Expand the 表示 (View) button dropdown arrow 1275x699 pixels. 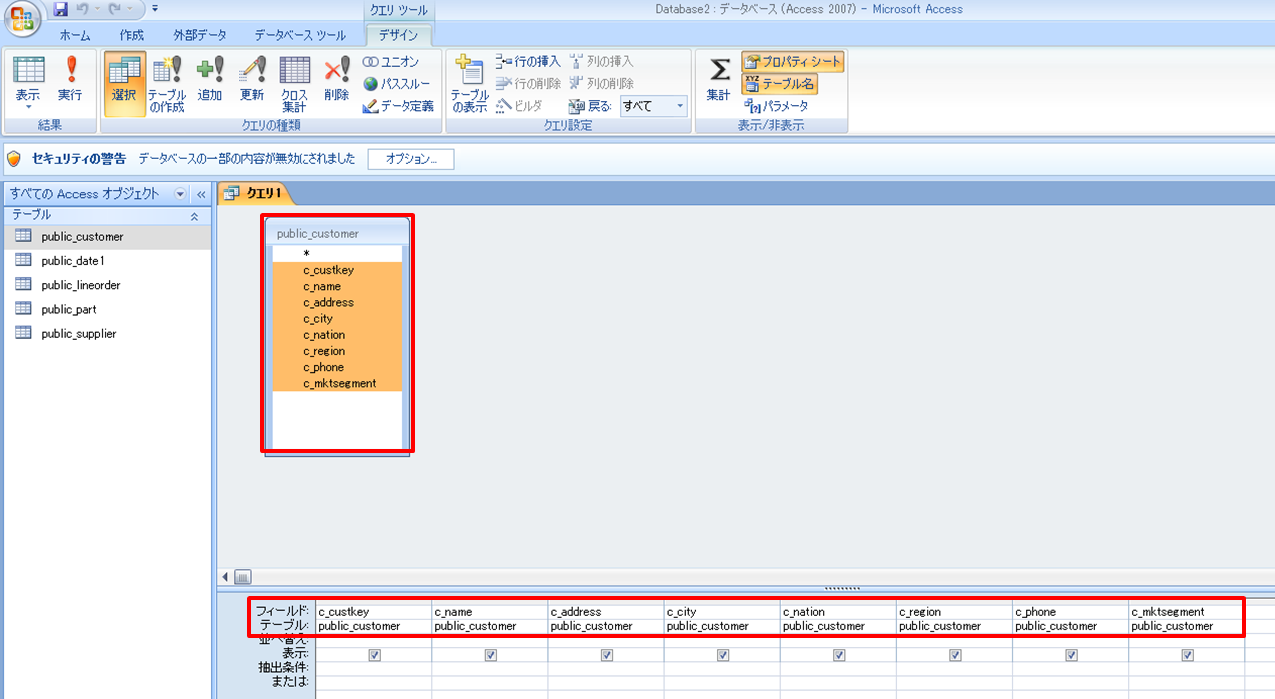[x=27, y=107]
